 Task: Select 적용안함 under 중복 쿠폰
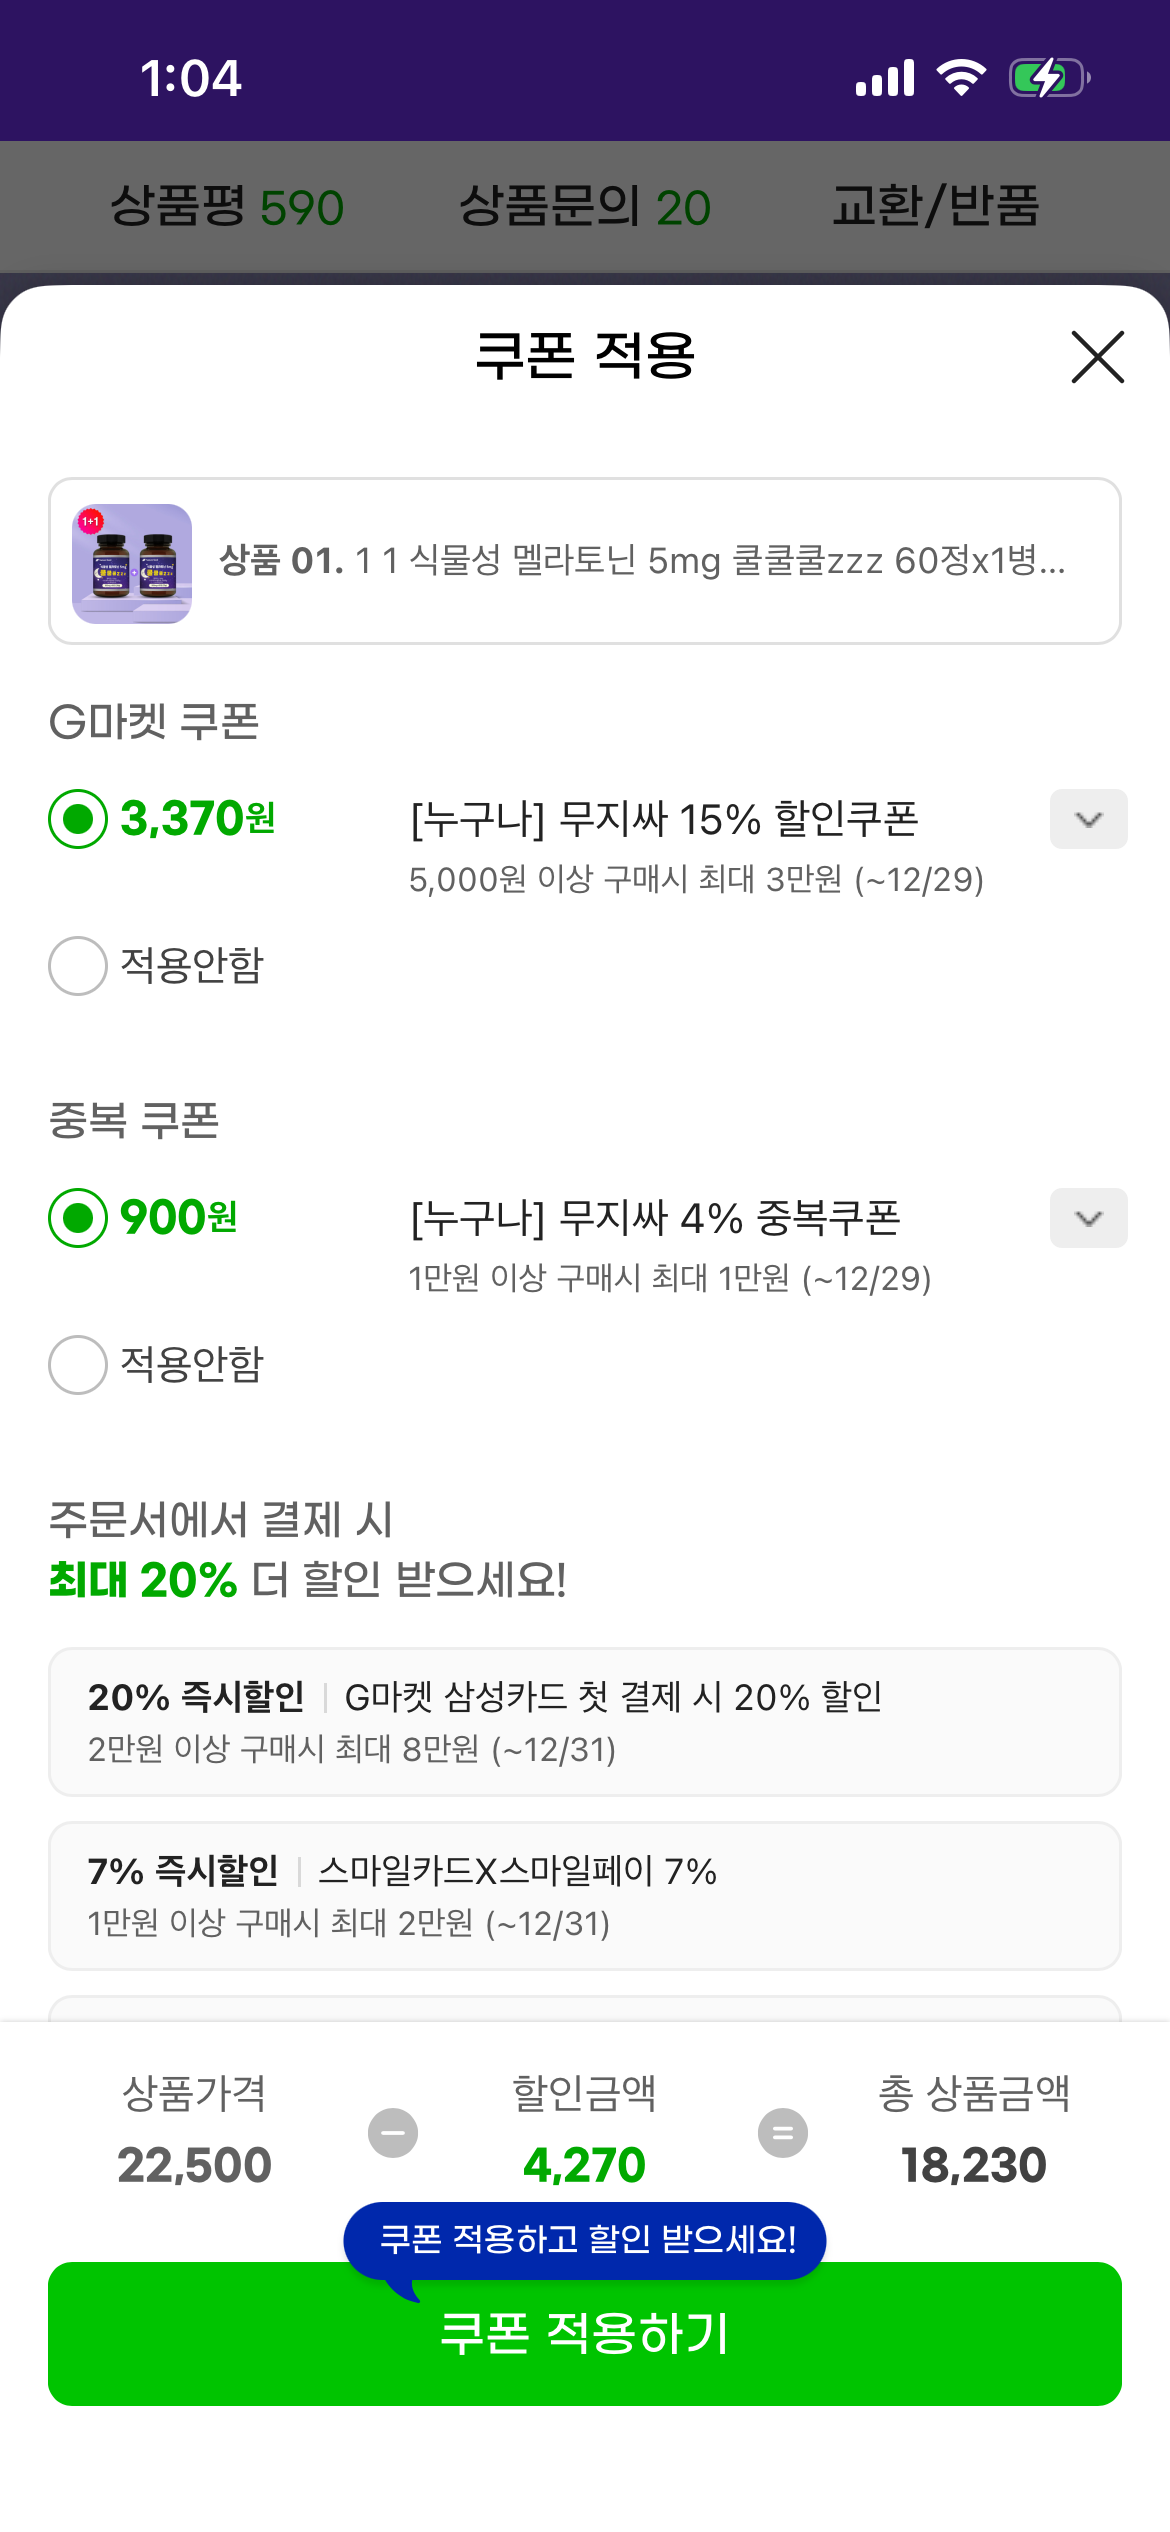click(78, 1364)
